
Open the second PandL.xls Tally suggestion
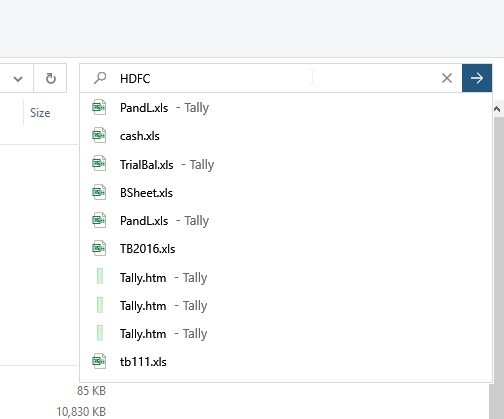(x=286, y=221)
